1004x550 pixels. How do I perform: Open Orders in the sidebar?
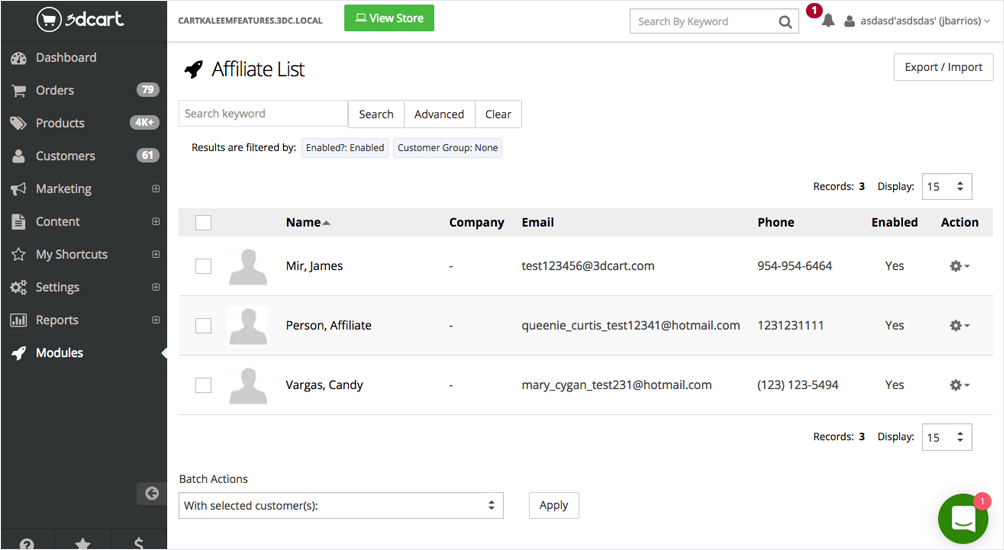pyautogui.click(x=55, y=90)
